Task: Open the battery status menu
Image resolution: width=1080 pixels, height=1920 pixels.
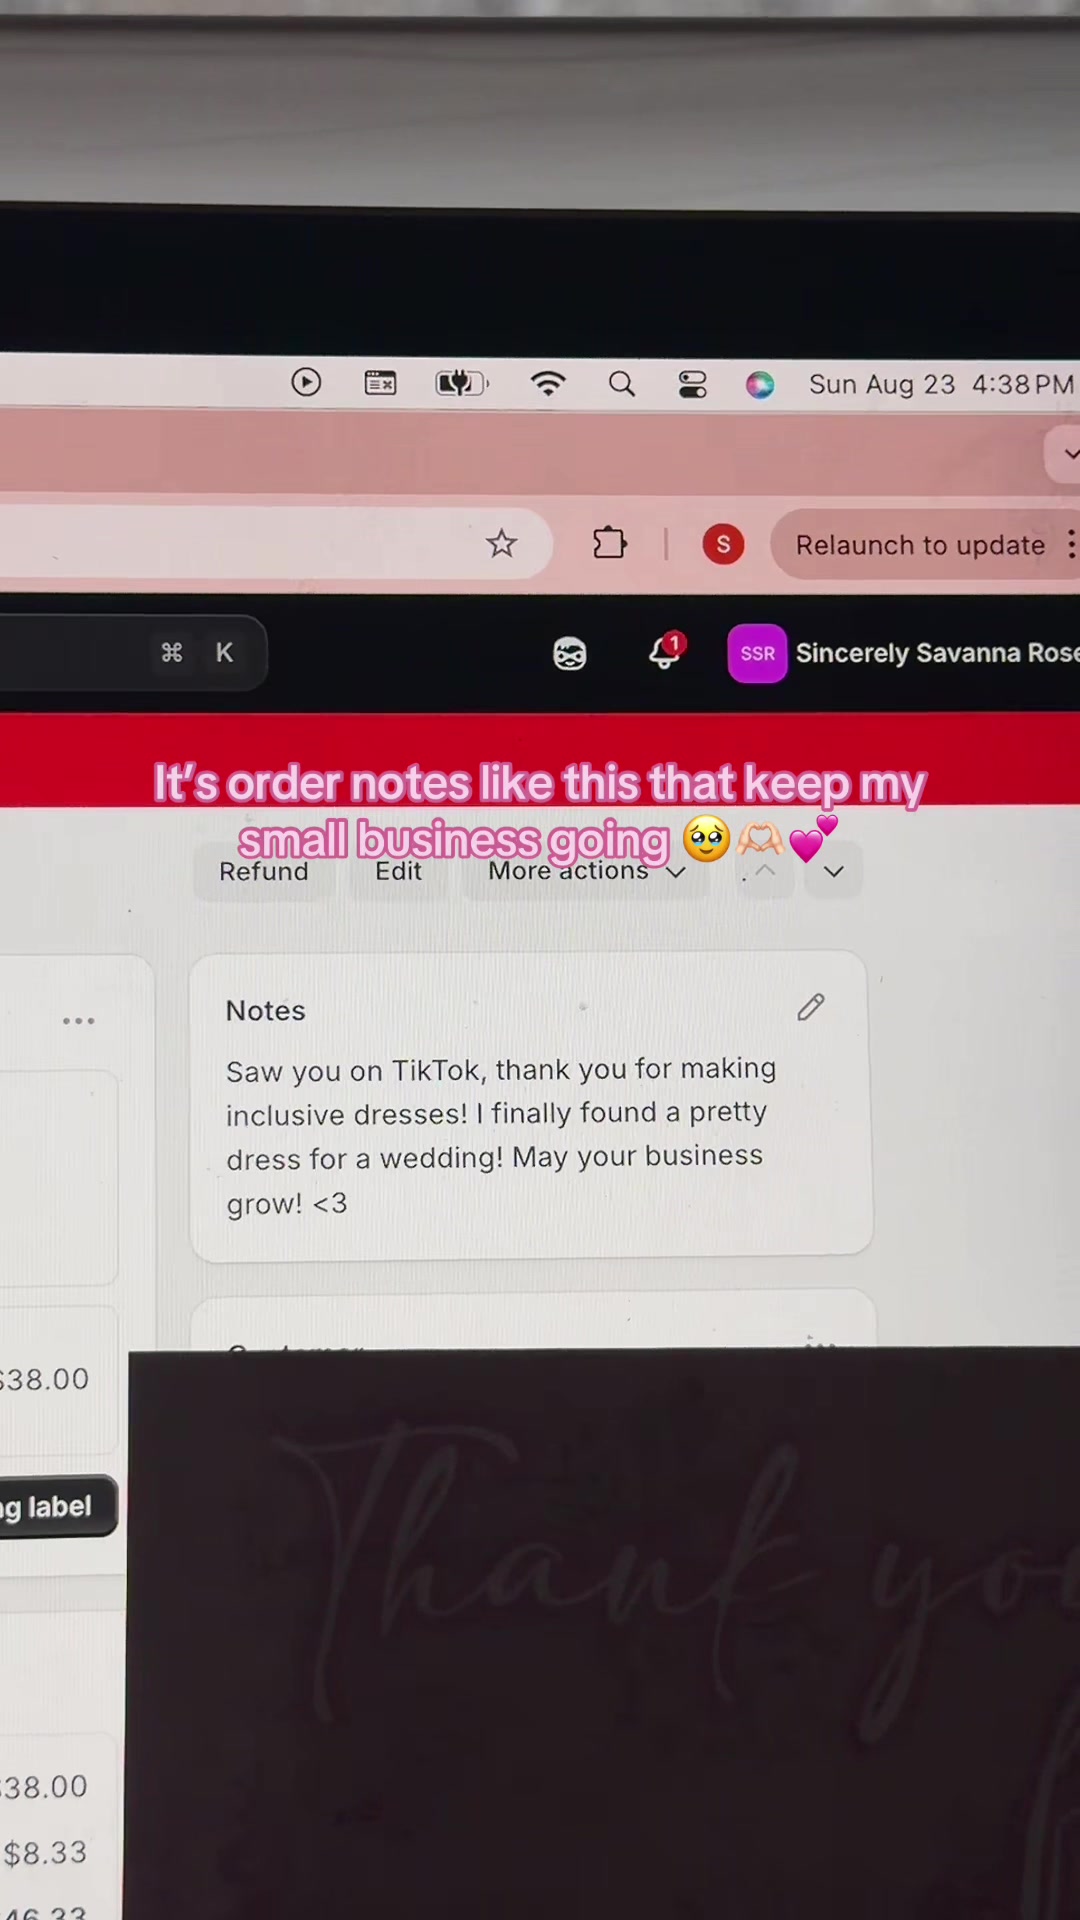Action: pos(461,383)
